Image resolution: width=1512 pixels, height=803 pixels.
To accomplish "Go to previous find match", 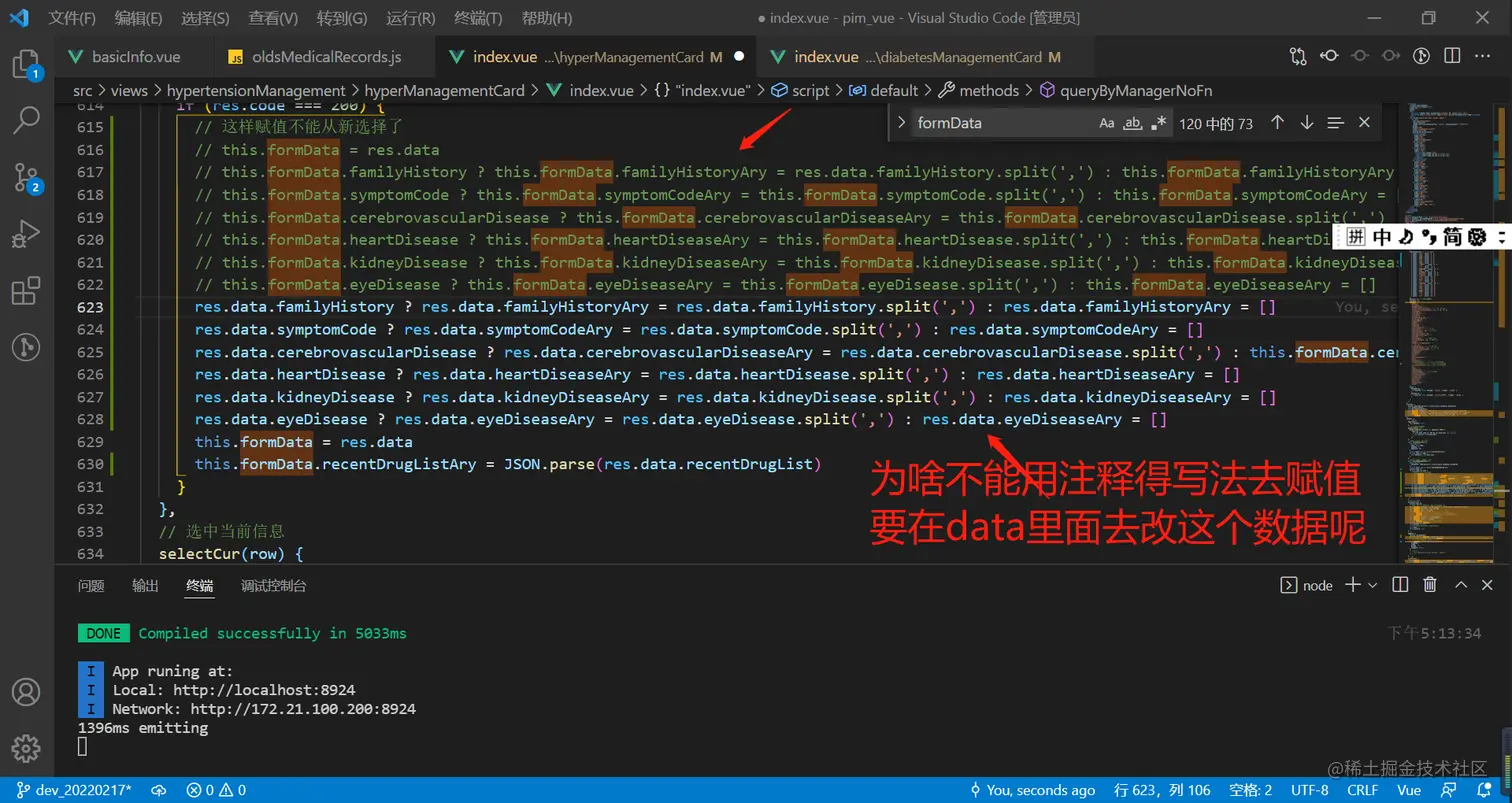I will tap(1277, 123).
